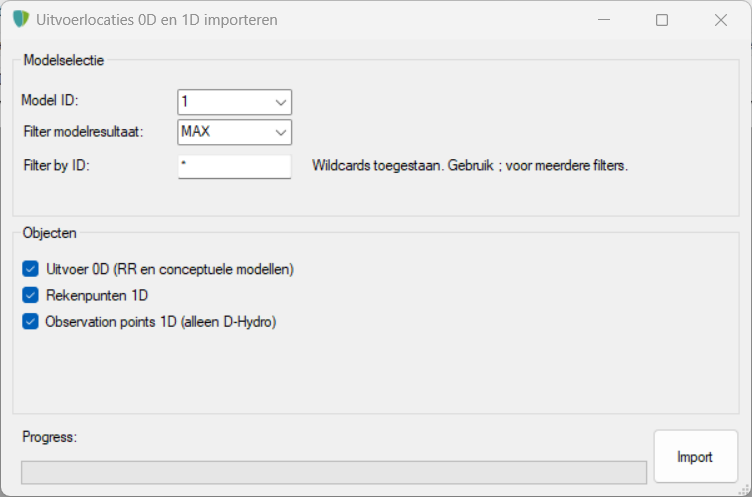Close the Uitvoerlocaties 0D en 1D dialog
Viewport: 752px width, 497px height.
(x=720, y=20)
